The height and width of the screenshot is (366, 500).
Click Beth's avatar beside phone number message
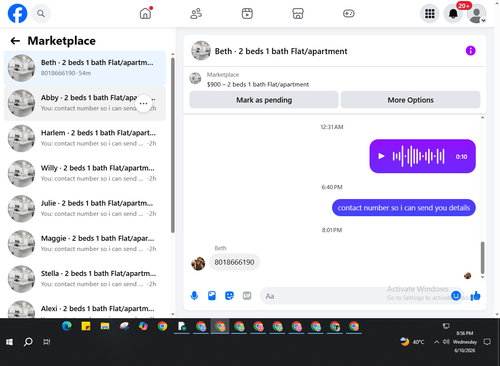pyautogui.click(x=198, y=263)
